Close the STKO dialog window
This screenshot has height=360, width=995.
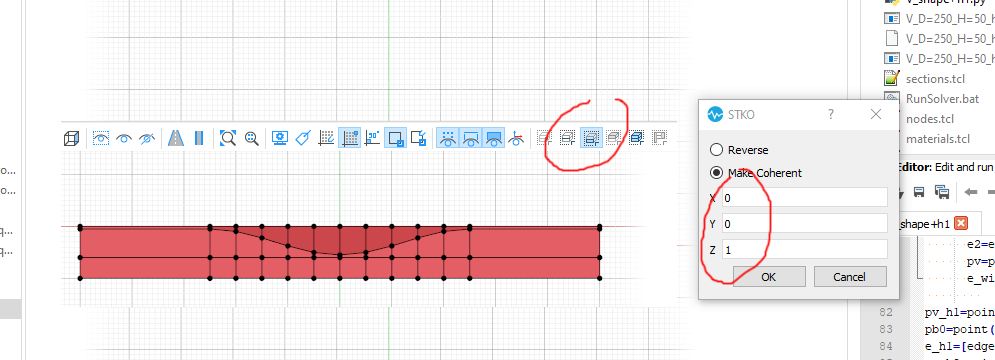coord(876,114)
